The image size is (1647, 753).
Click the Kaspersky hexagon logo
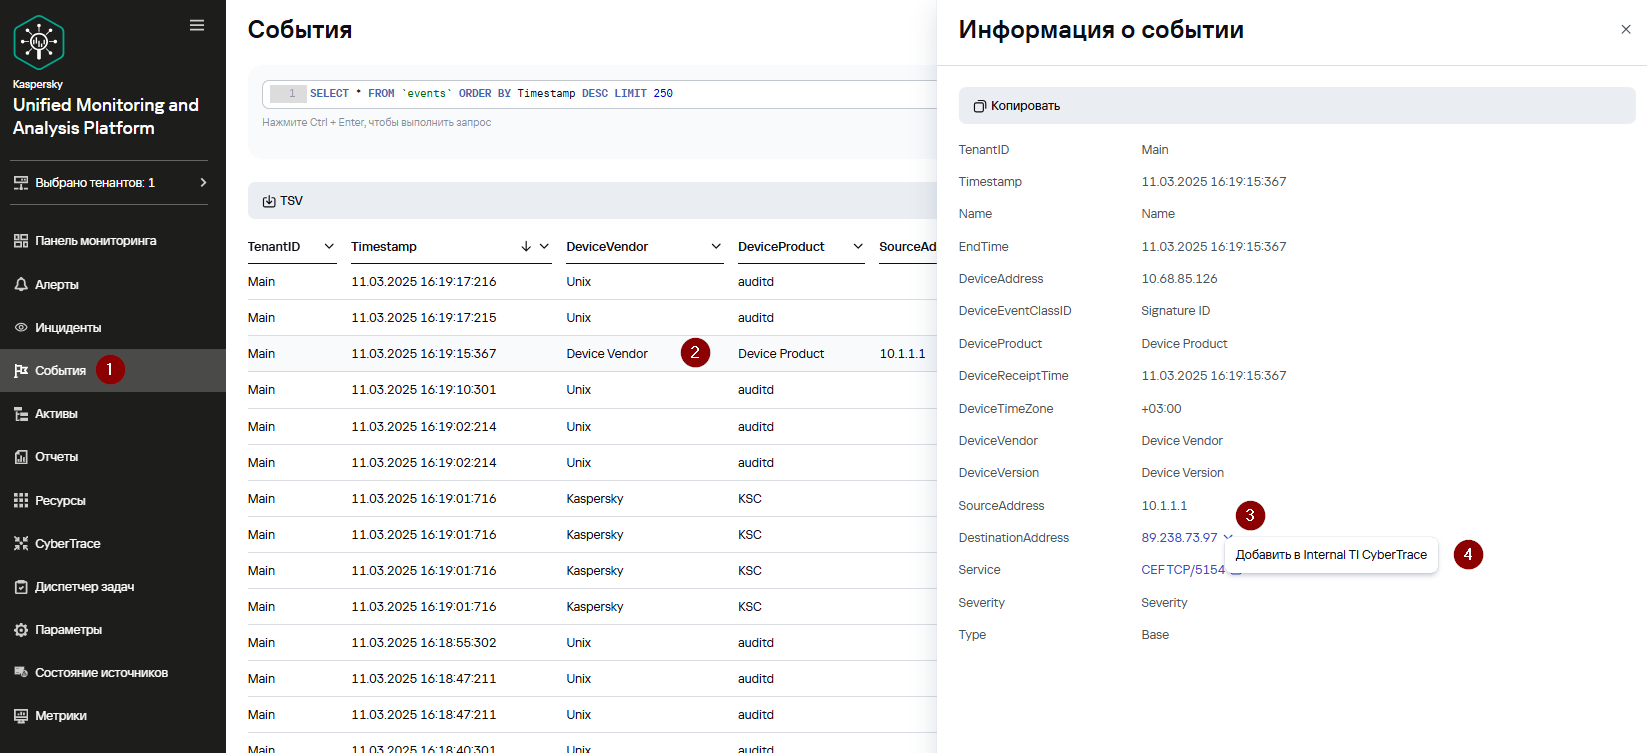click(x=39, y=42)
